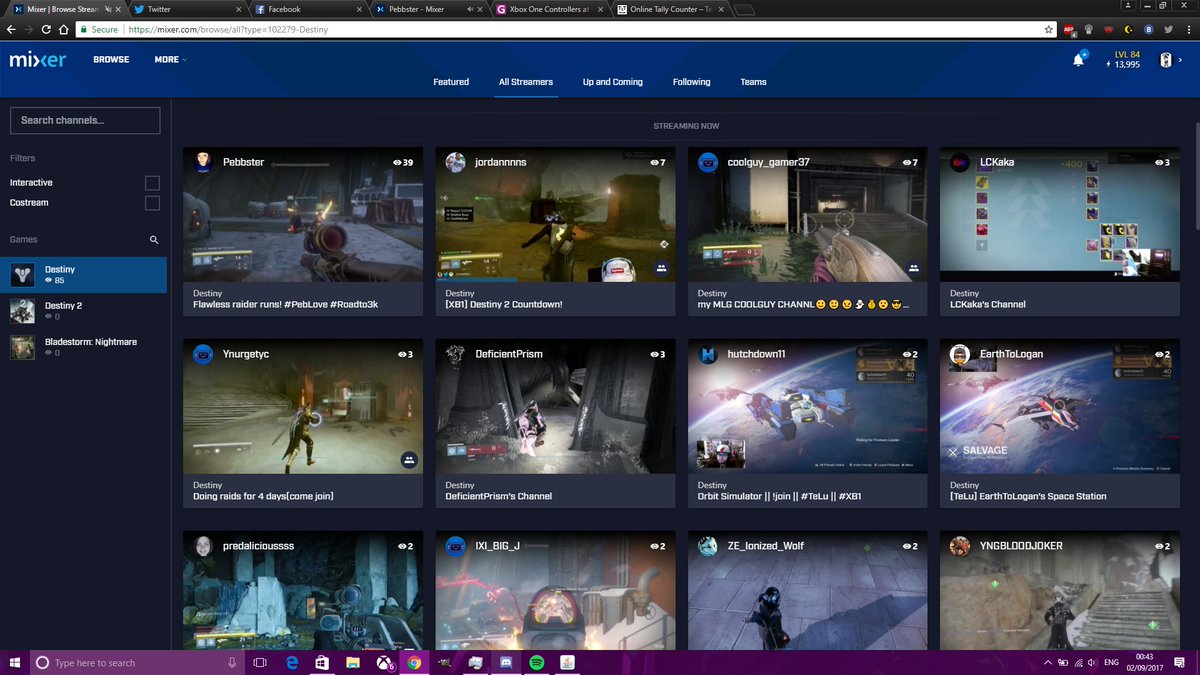This screenshot has width=1200, height=675.
Task: Click the Search channels input field
Action: [85, 120]
